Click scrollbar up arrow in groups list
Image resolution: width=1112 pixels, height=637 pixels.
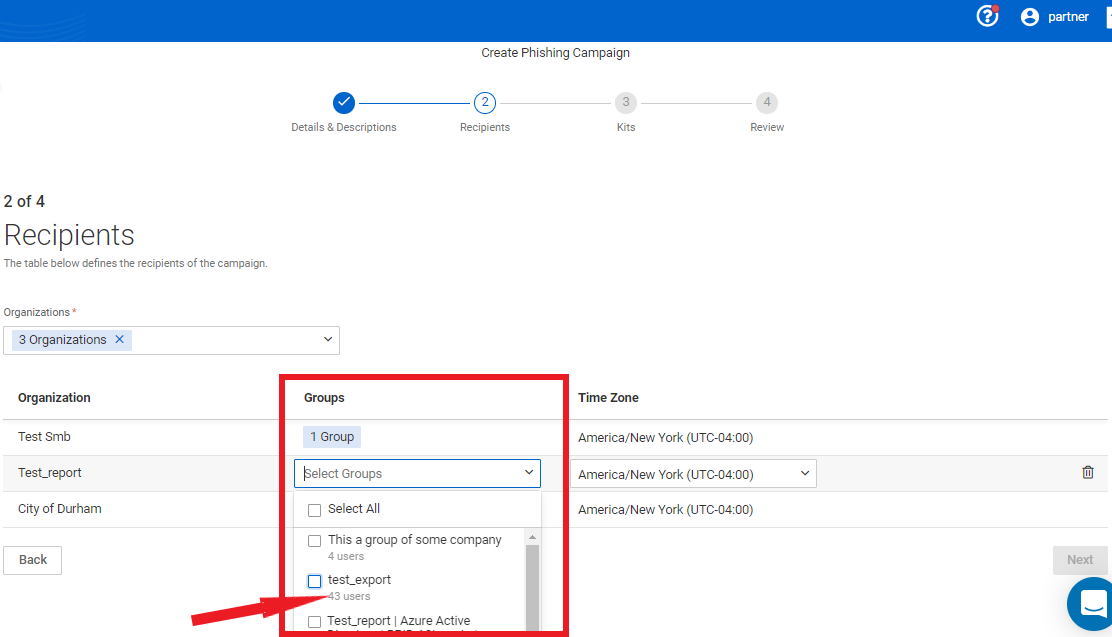tap(533, 537)
